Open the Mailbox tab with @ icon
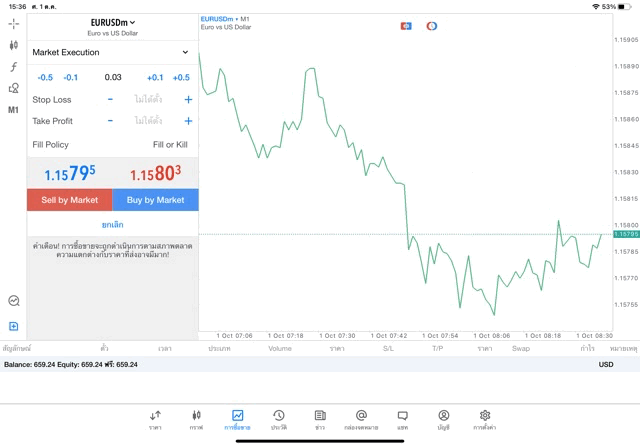This screenshot has width=640, height=447. point(361,420)
